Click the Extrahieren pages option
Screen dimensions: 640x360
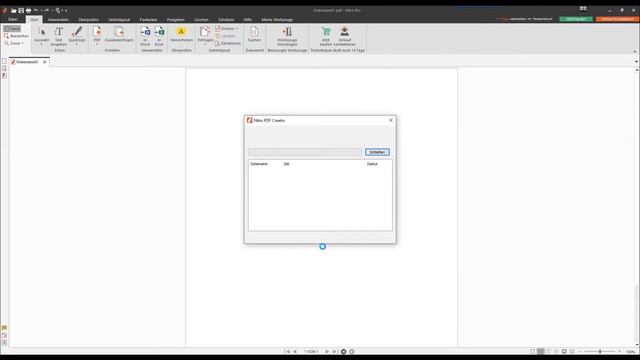228,43
